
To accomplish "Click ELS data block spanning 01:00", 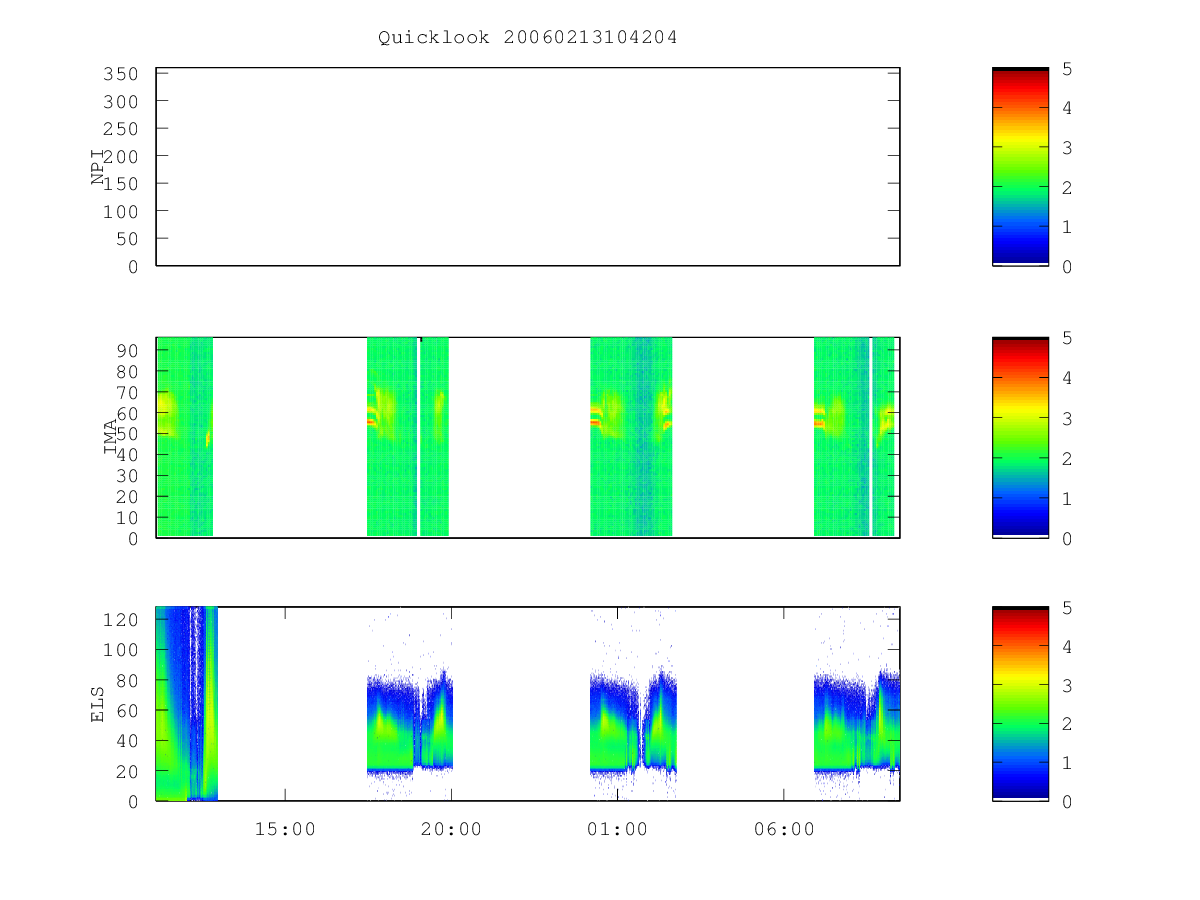I will pyautogui.click(x=633, y=722).
